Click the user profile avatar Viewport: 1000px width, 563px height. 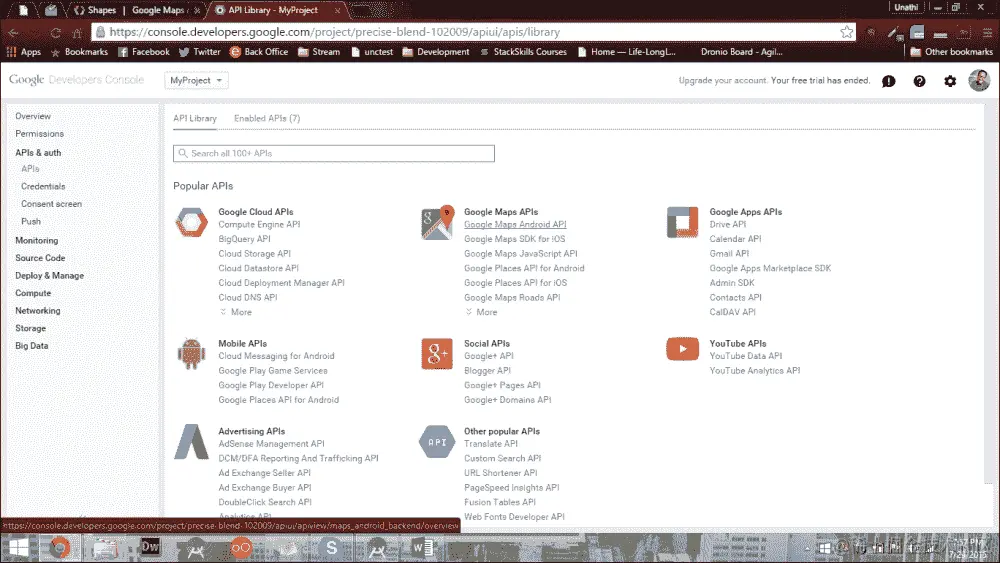click(979, 80)
